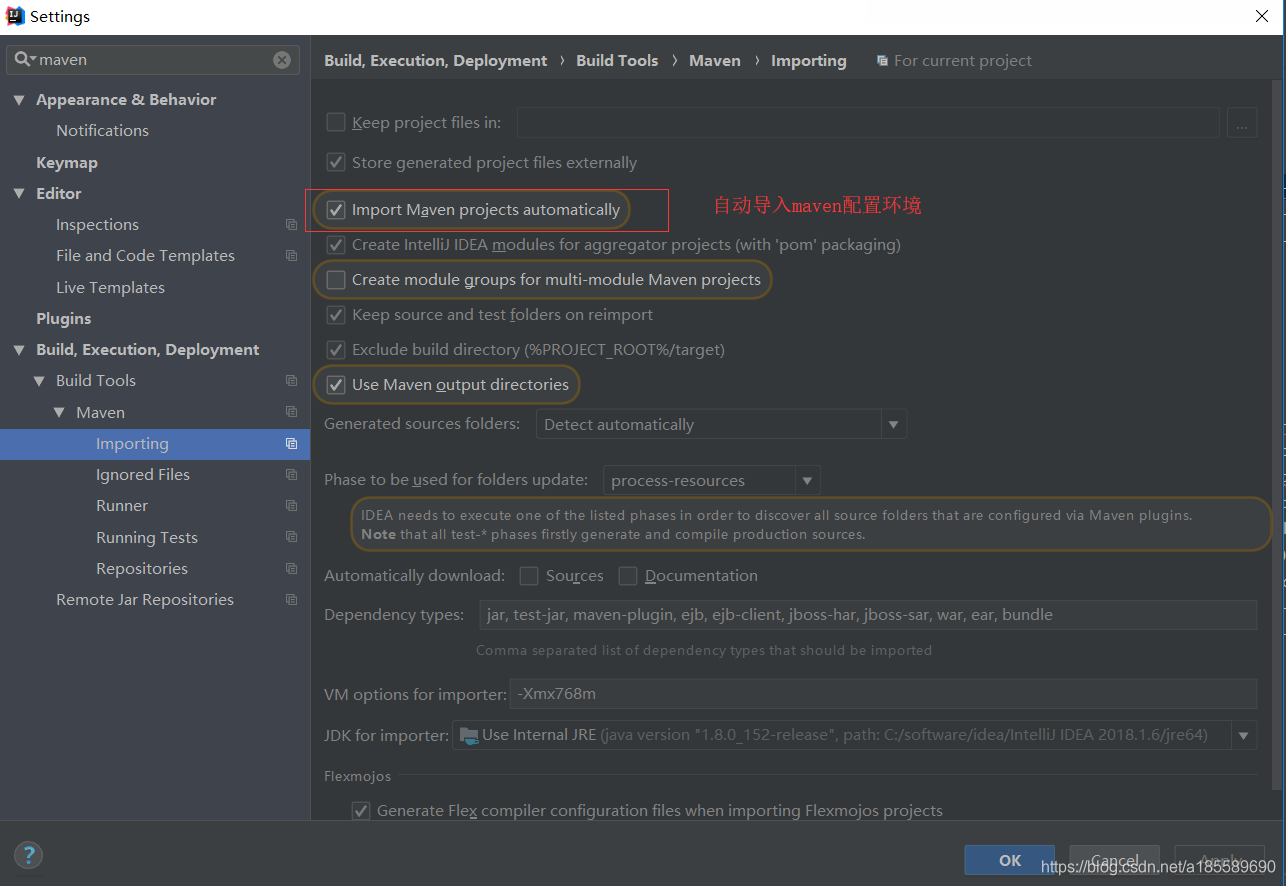Check automatically download Documentation
Screen dimensions: 1286x886
coord(628,576)
